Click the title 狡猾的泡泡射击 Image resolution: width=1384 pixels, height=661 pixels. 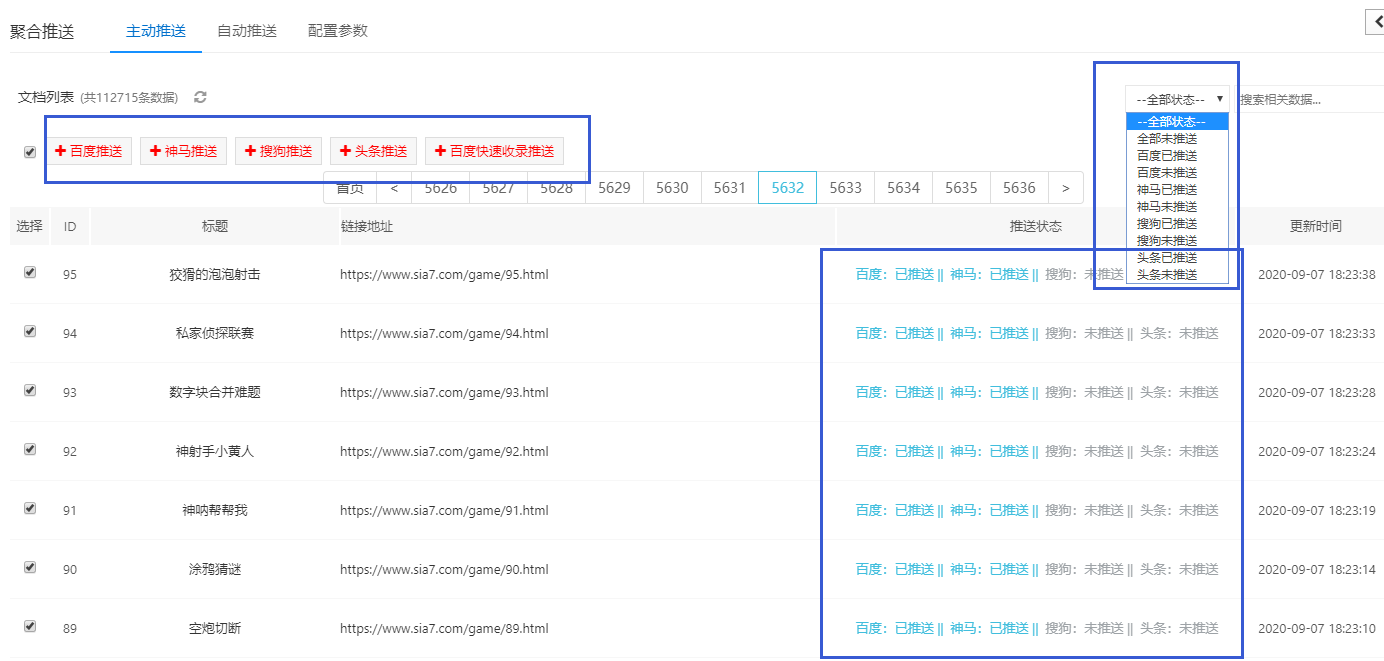point(215,274)
